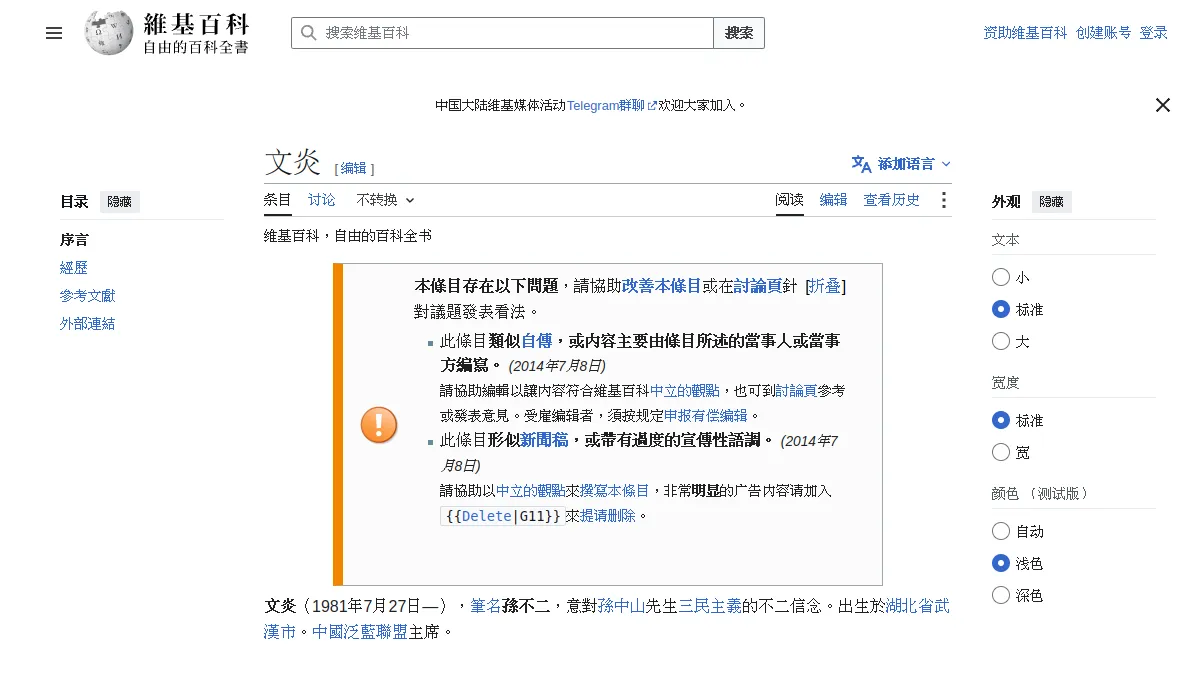Image resolution: width=1200 pixels, height=675 pixels.
Task: Click the magnifier icon in search box
Action: tap(308, 33)
